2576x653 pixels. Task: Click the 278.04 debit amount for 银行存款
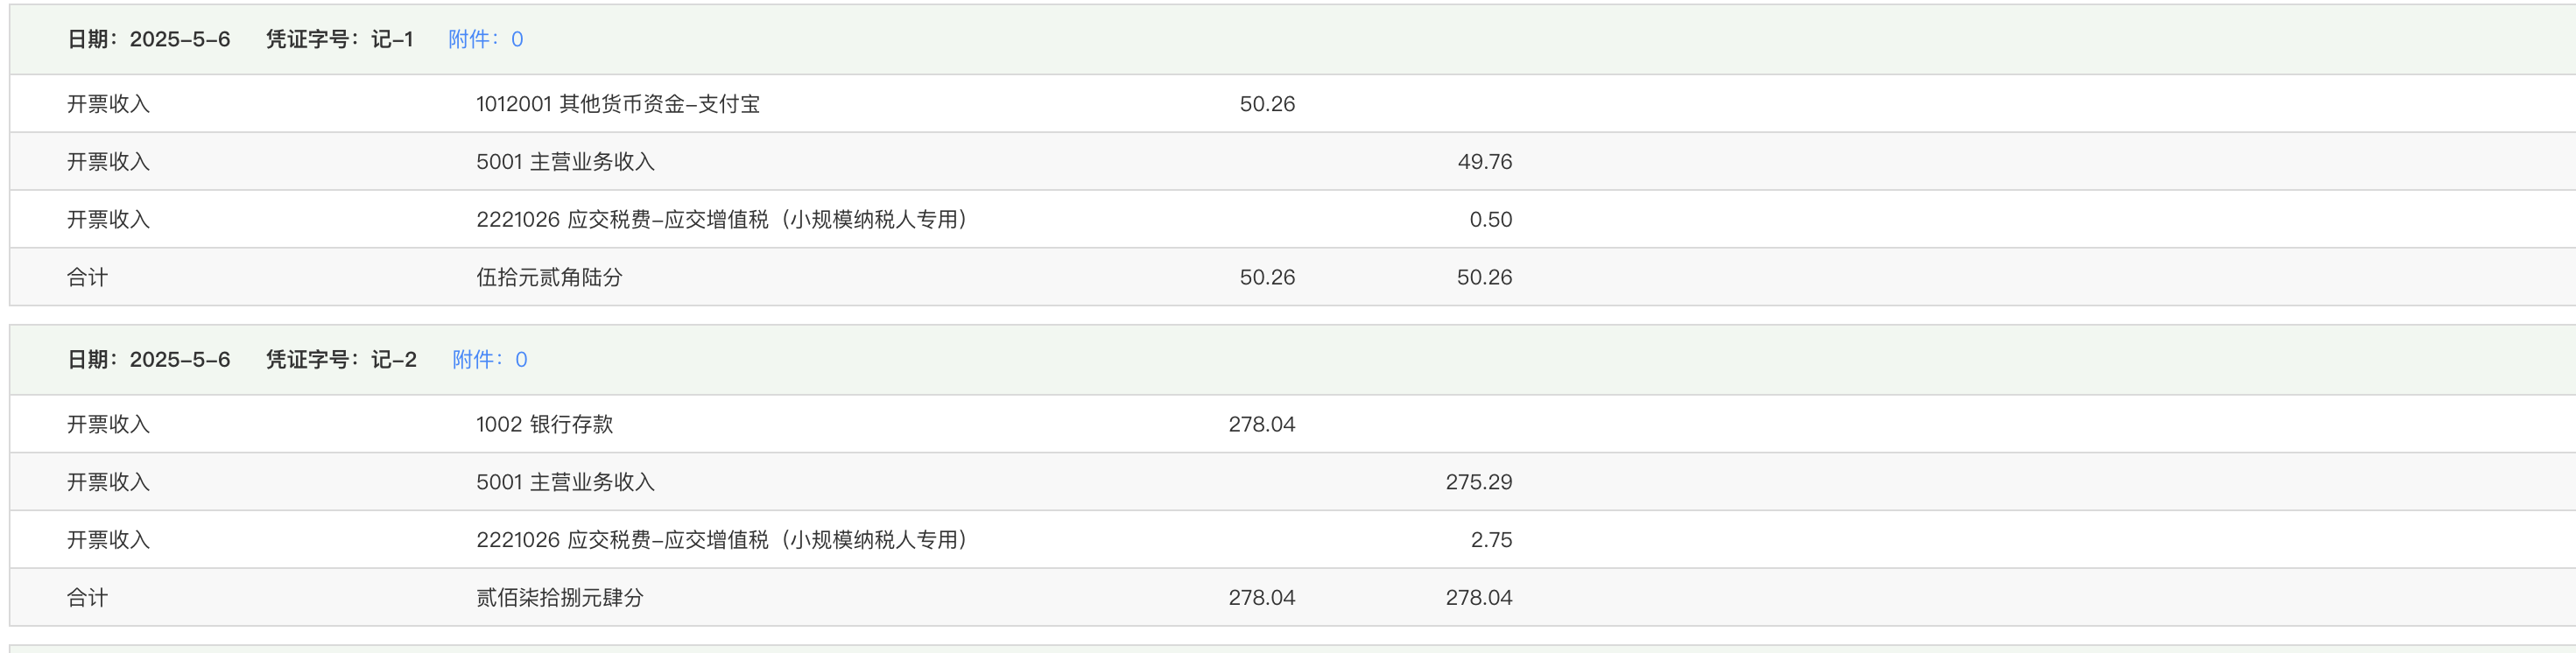pyautogui.click(x=1261, y=424)
